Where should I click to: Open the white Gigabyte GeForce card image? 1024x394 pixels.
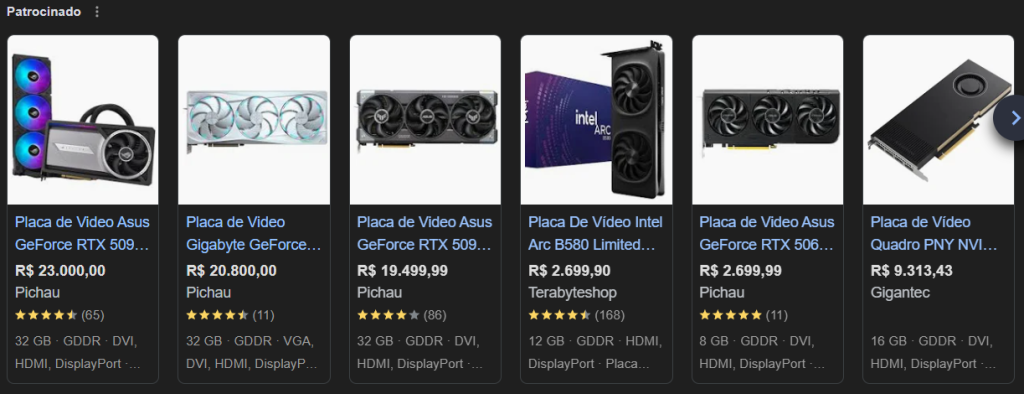[254, 120]
